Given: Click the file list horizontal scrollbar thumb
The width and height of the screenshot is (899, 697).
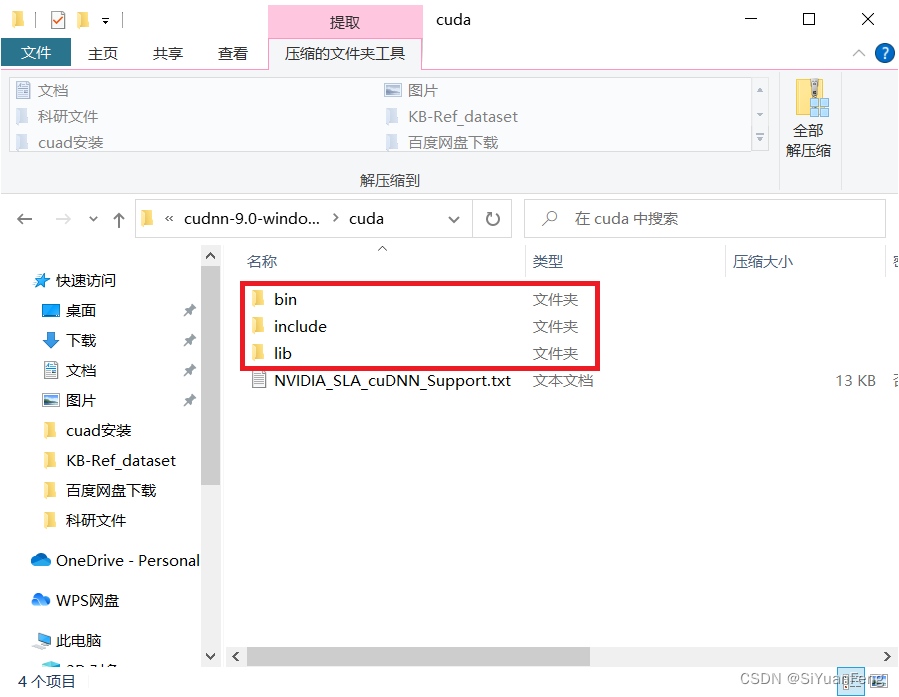Looking at the screenshot, I should pos(418,656).
